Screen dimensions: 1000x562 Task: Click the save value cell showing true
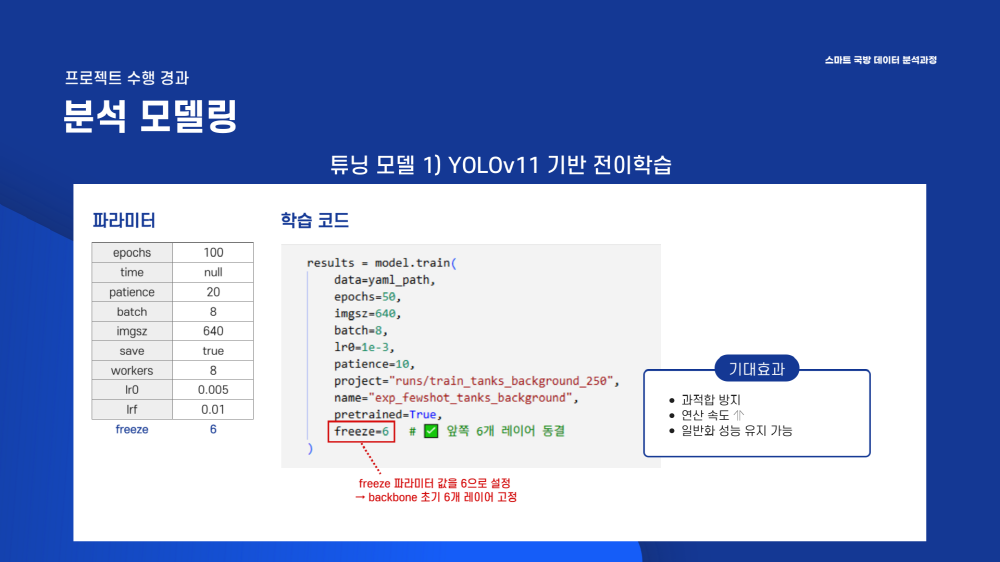tap(213, 351)
